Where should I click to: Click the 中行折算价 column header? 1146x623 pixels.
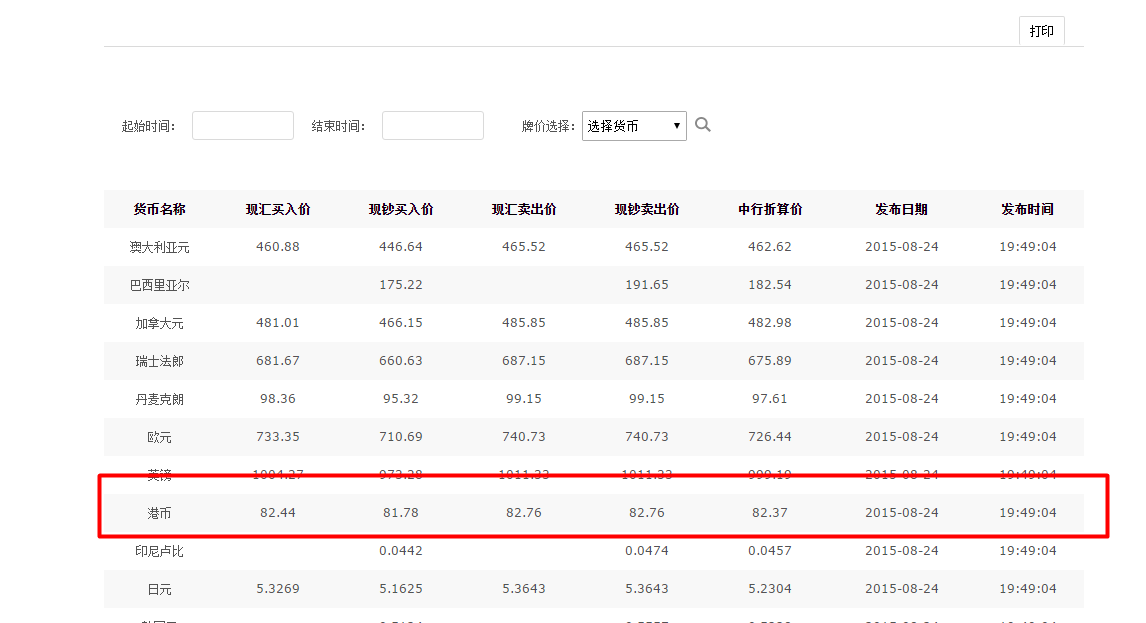pyautogui.click(x=770, y=209)
